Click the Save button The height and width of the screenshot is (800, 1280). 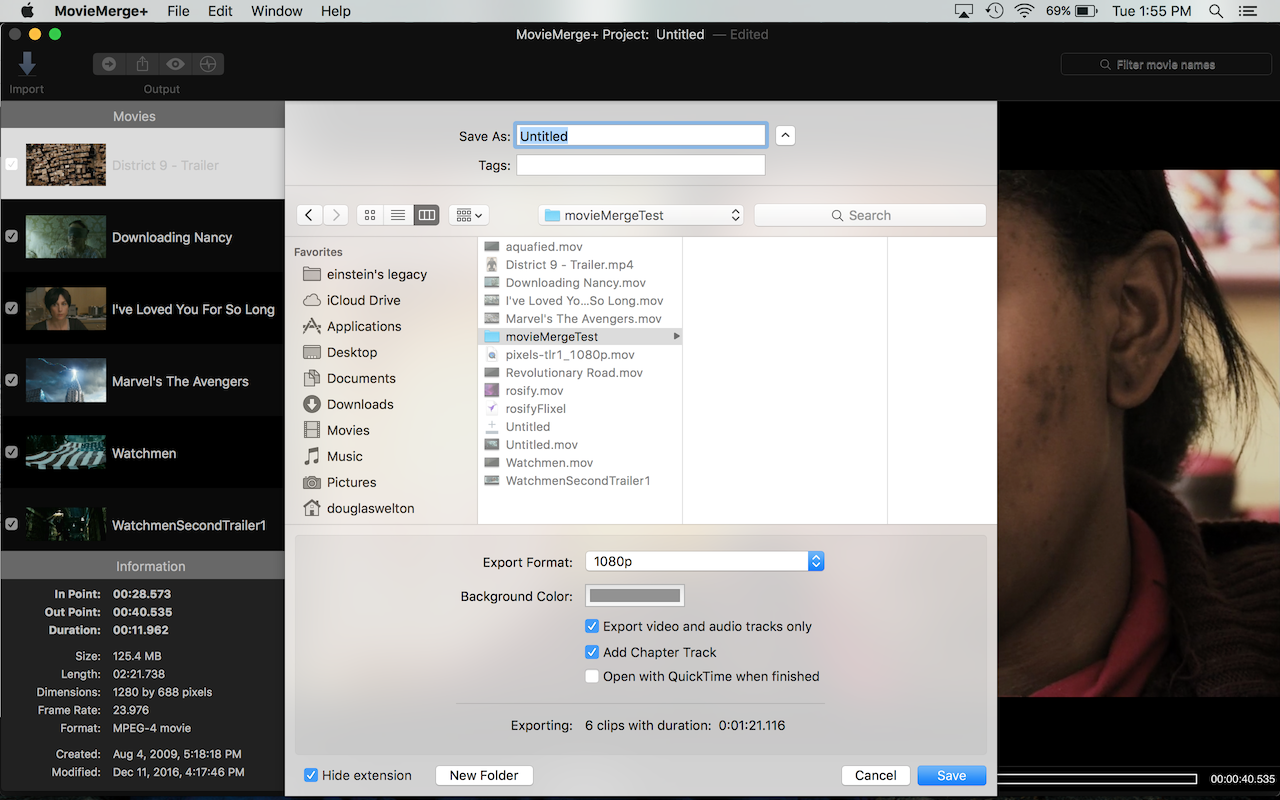[x=951, y=775]
